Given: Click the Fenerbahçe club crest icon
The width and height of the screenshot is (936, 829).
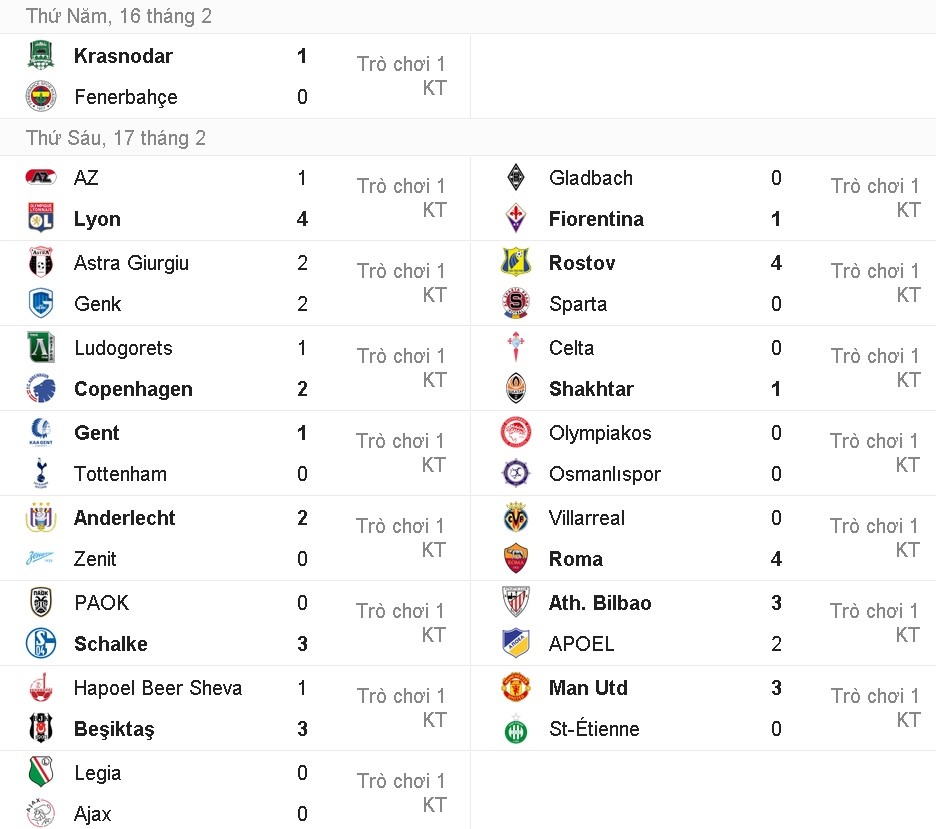Looking at the screenshot, I should point(40,97).
